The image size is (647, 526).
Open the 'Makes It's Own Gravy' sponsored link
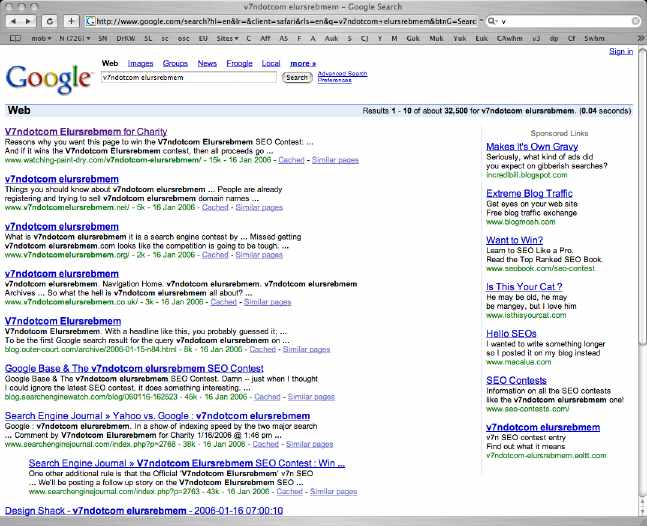click(x=532, y=146)
